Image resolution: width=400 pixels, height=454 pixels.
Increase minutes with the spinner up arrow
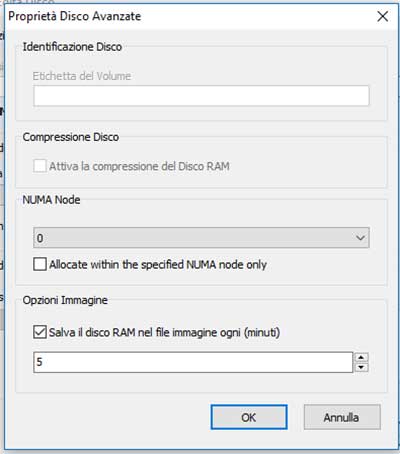pos(362,357)
